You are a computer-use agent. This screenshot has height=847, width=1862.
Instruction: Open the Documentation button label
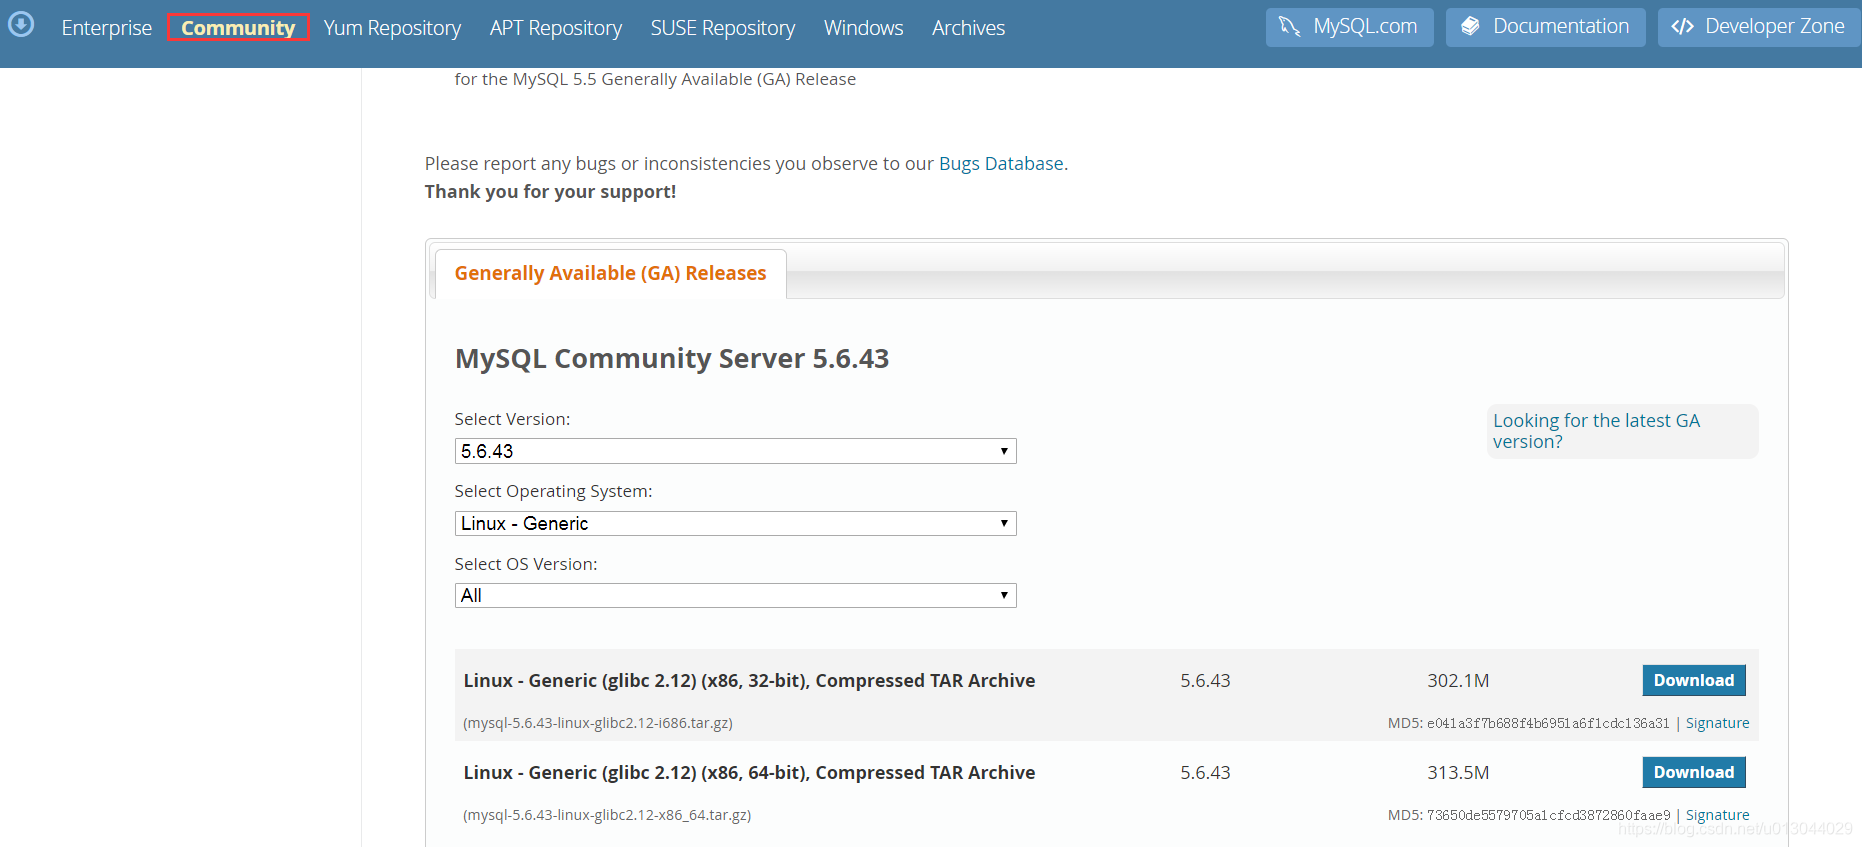[x=1561, y=27]
